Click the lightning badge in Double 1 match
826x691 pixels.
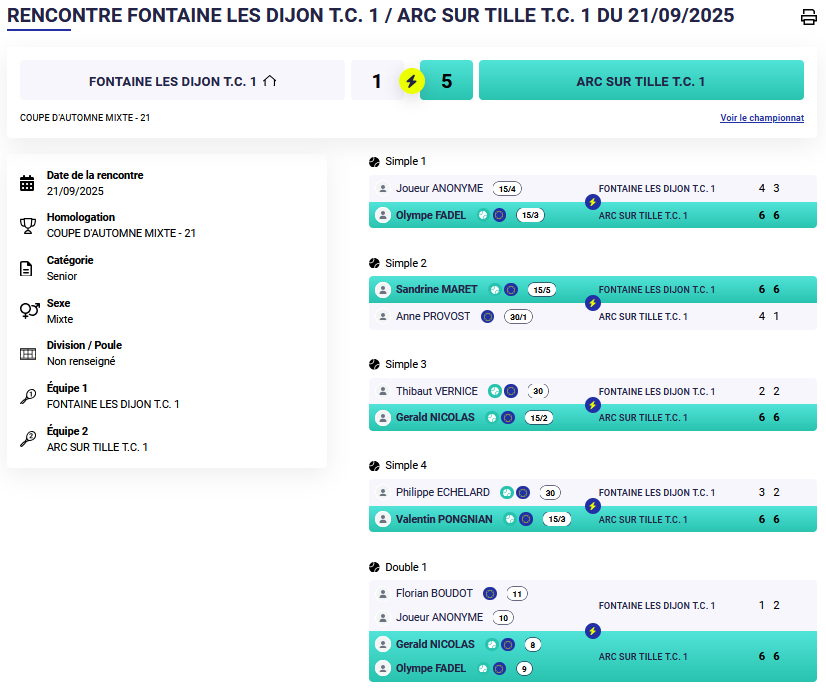[x=592, y=631]
